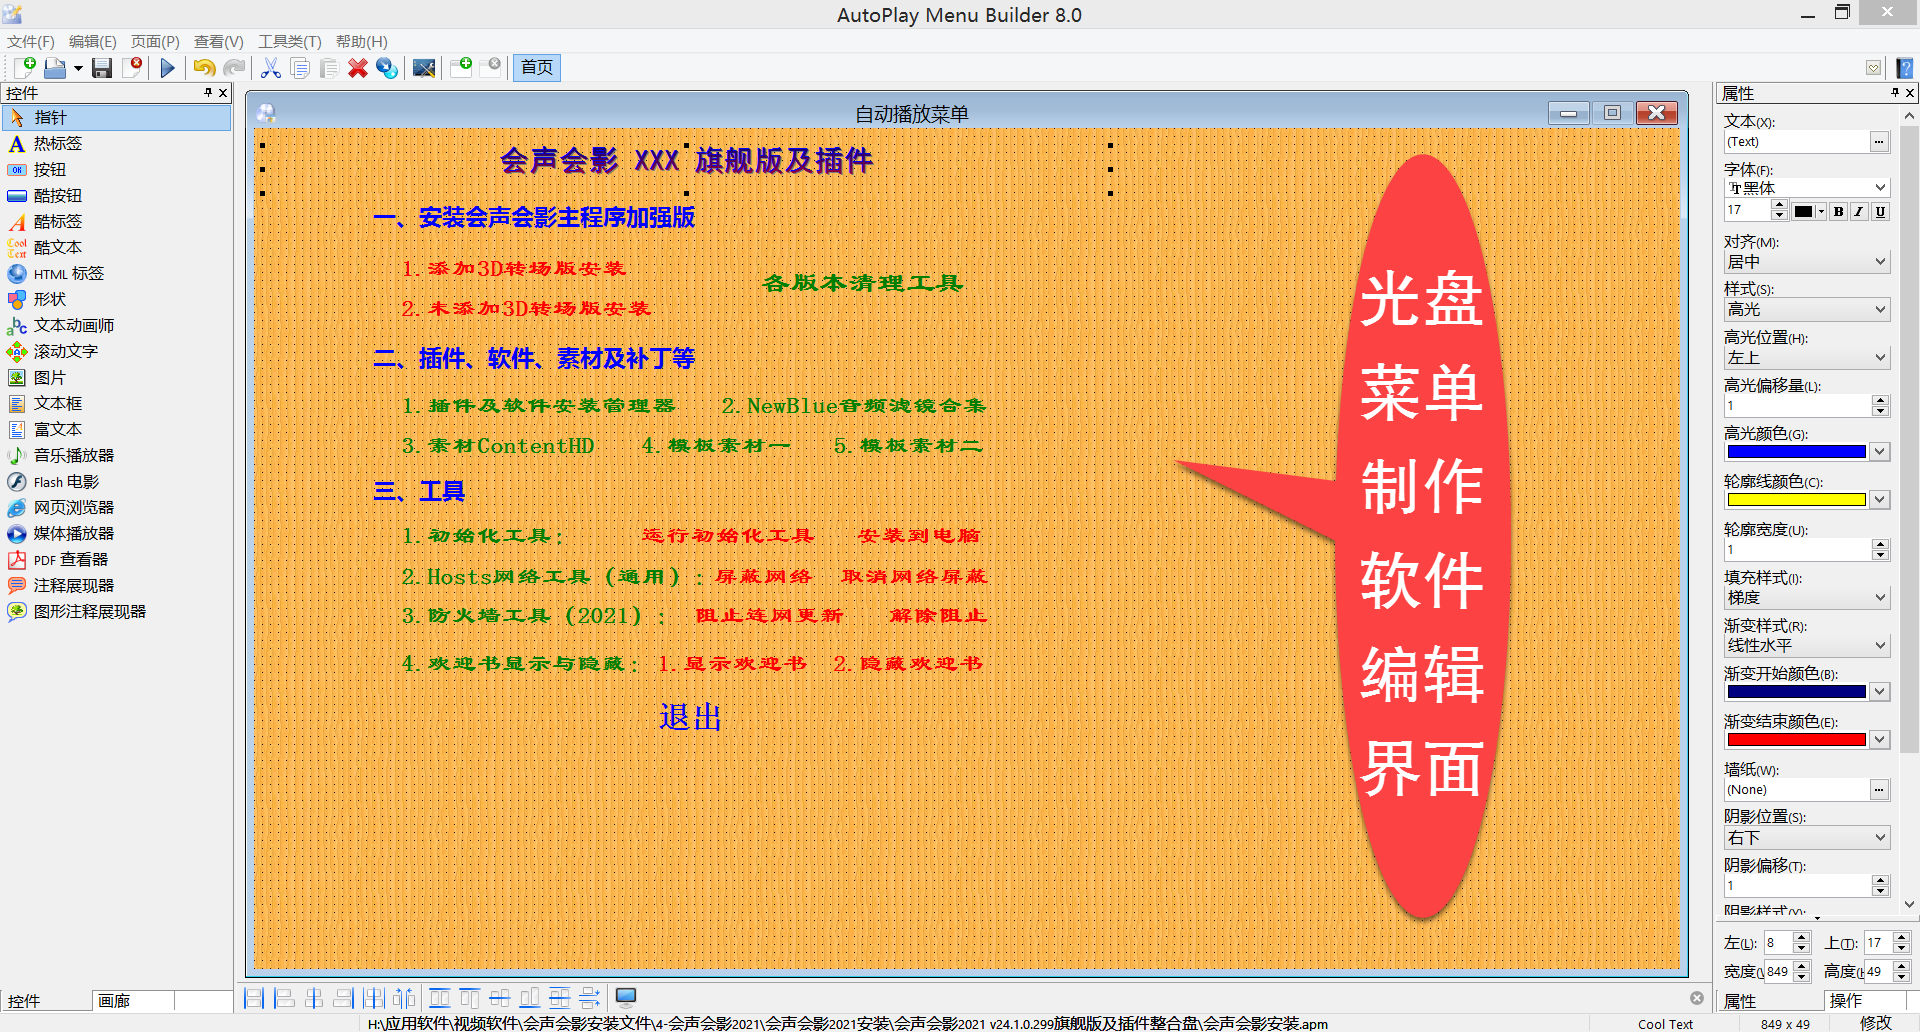The image size is (1920, 1032).
Task: Pin the Properties panel
Action: pyautogui.click(x=1894, y=92)
